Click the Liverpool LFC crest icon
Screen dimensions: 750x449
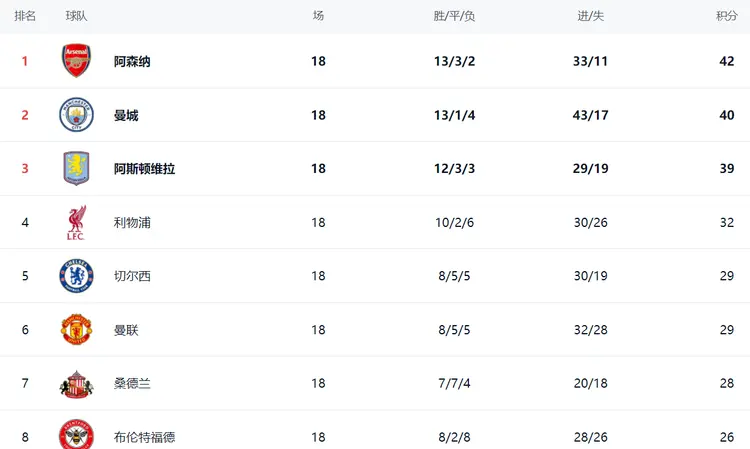coord(76,222)
